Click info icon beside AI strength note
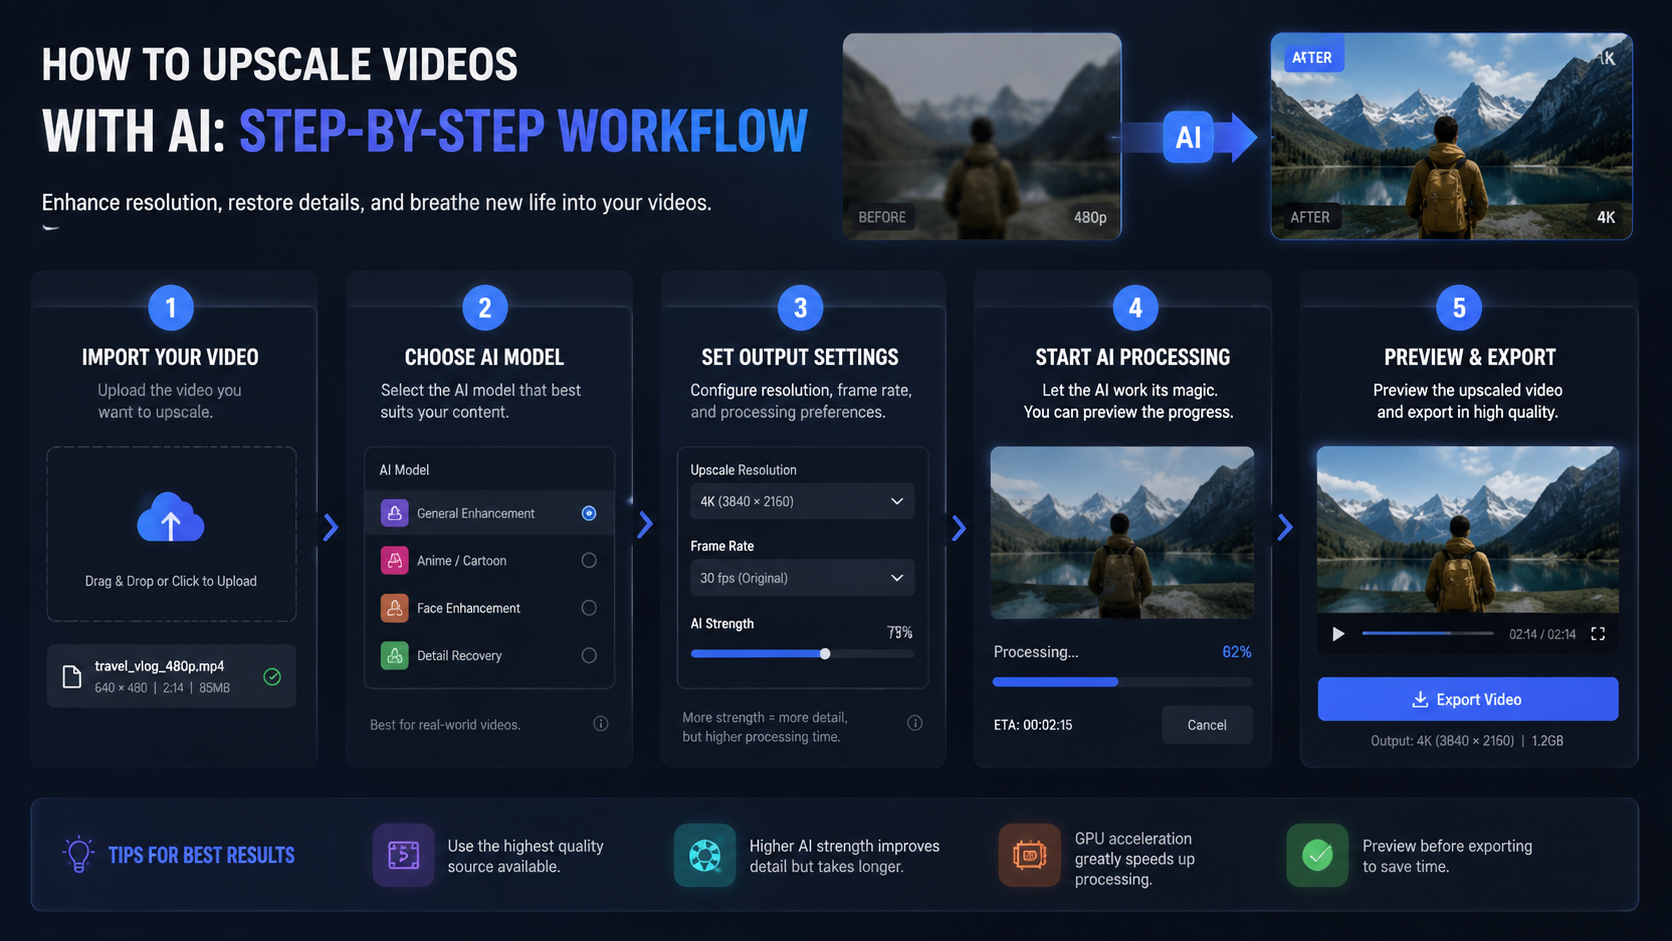 [x=915, y=723]
